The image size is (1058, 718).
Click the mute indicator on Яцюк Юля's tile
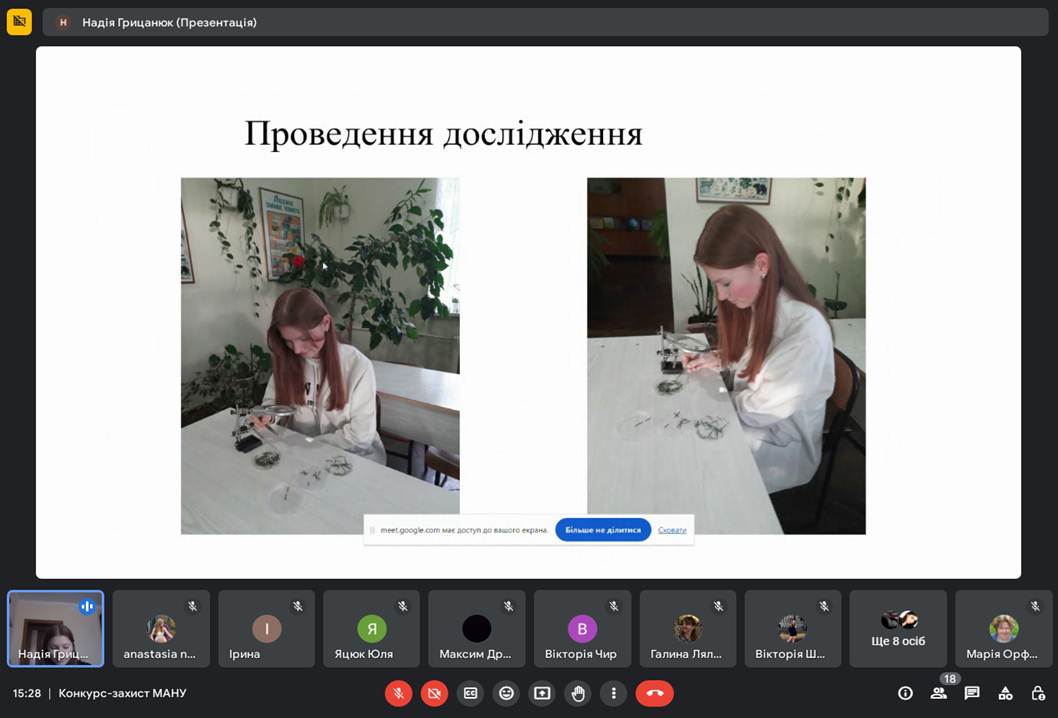point(403,604)
